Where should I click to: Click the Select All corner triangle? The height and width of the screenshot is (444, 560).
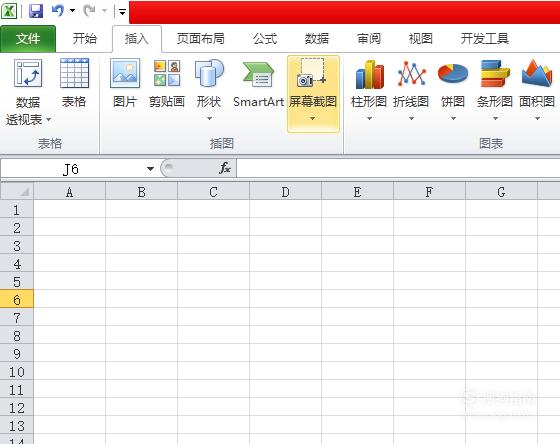tap(17, 191)
